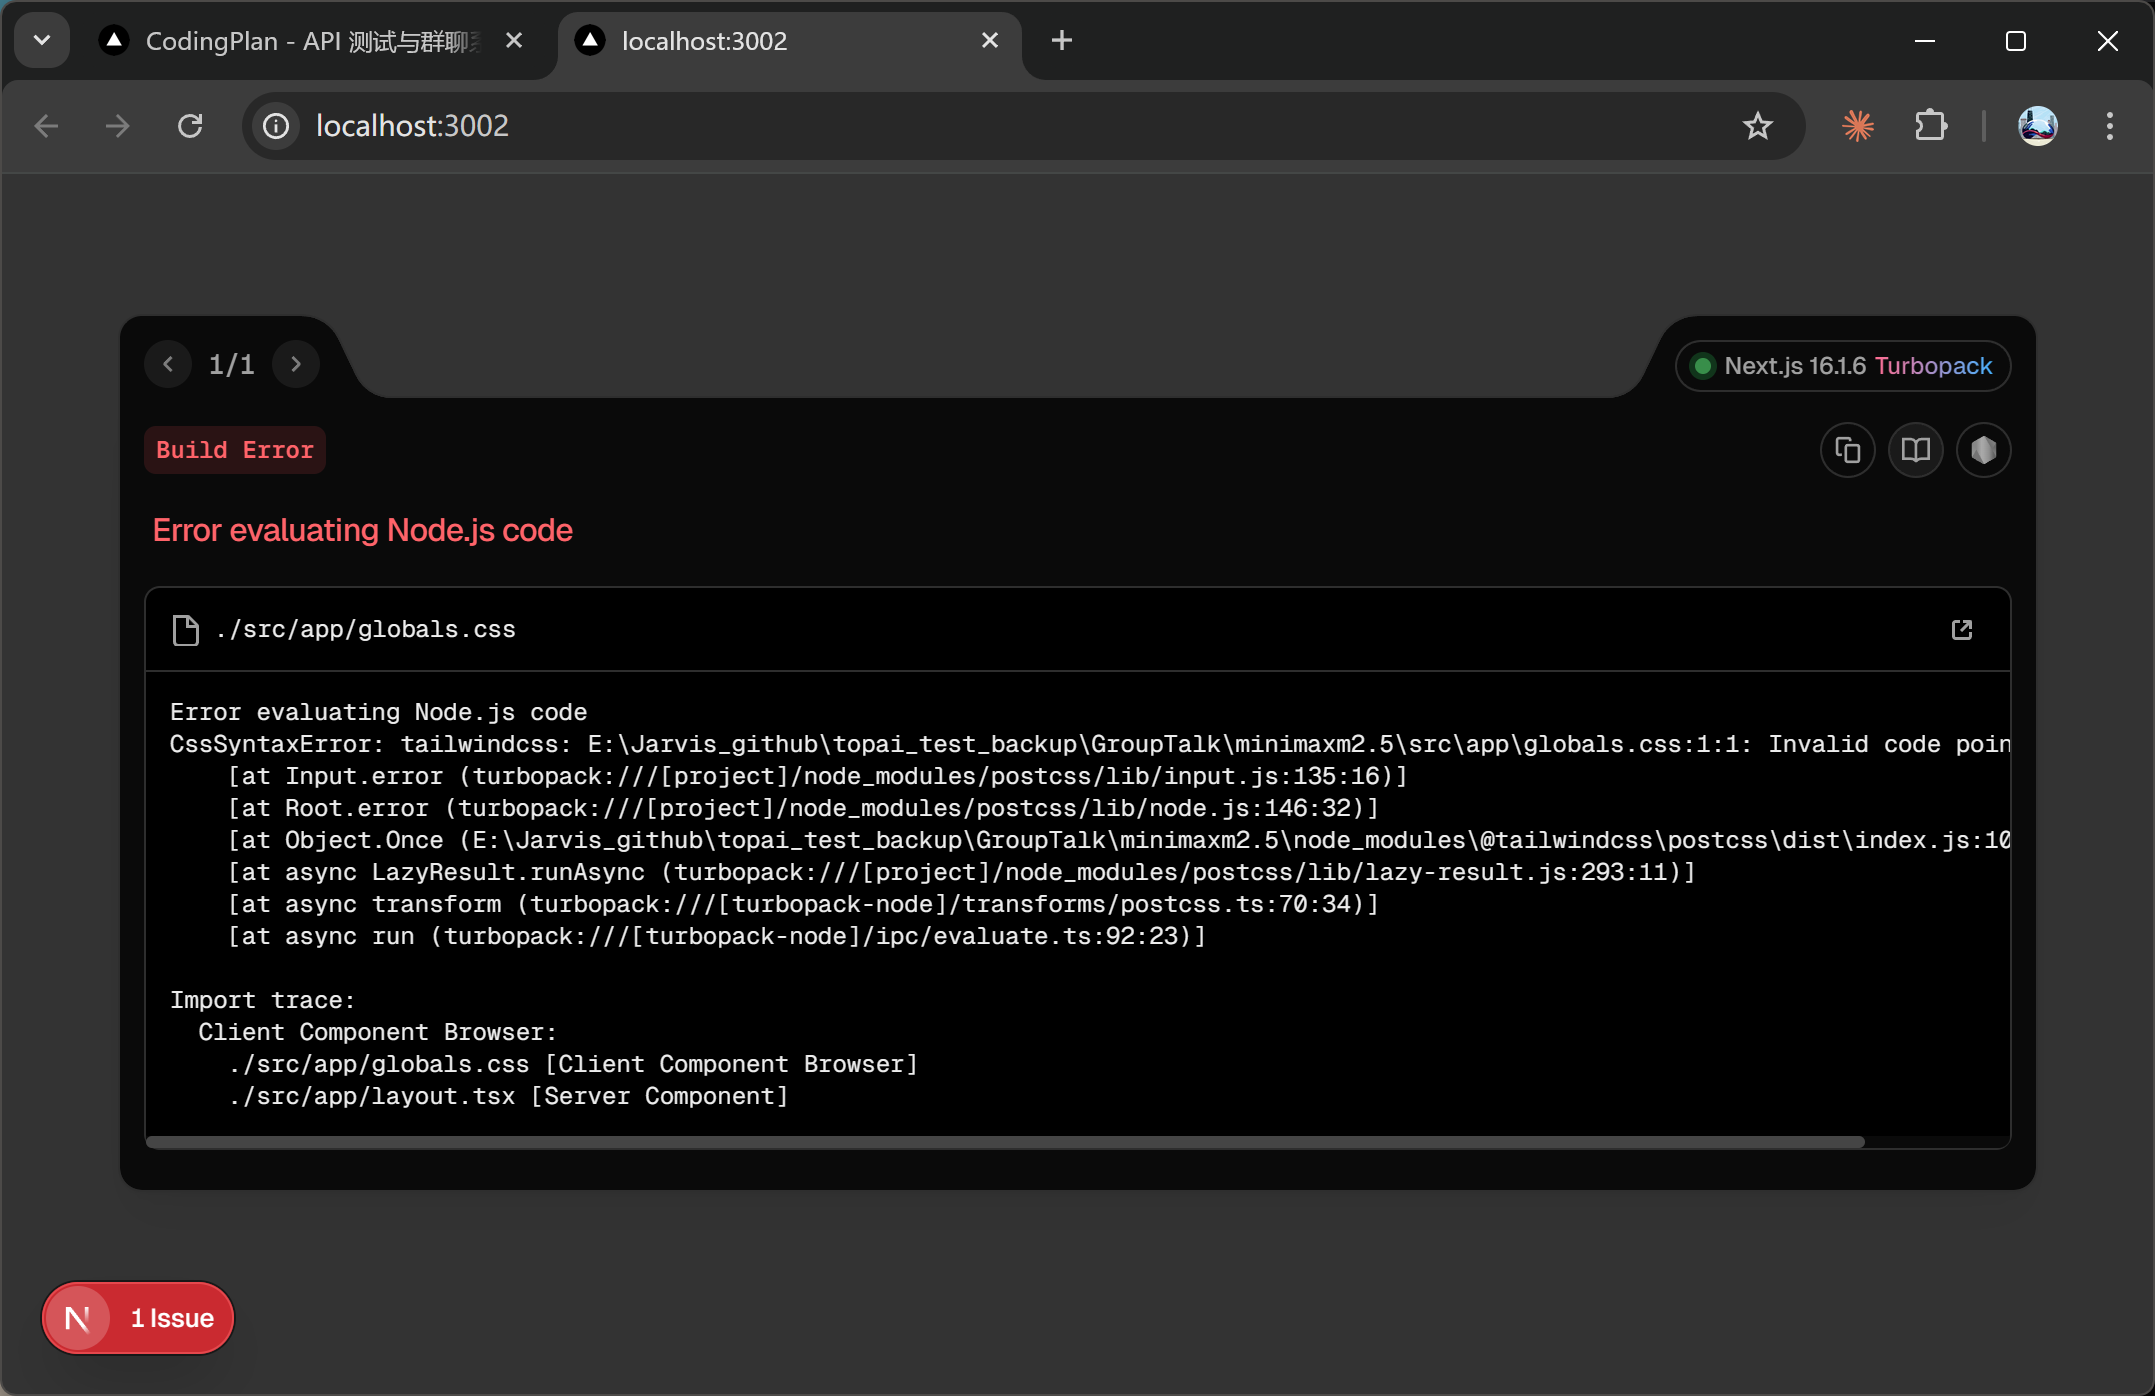Open the Chrome profile avatar

coord(2037,126)
